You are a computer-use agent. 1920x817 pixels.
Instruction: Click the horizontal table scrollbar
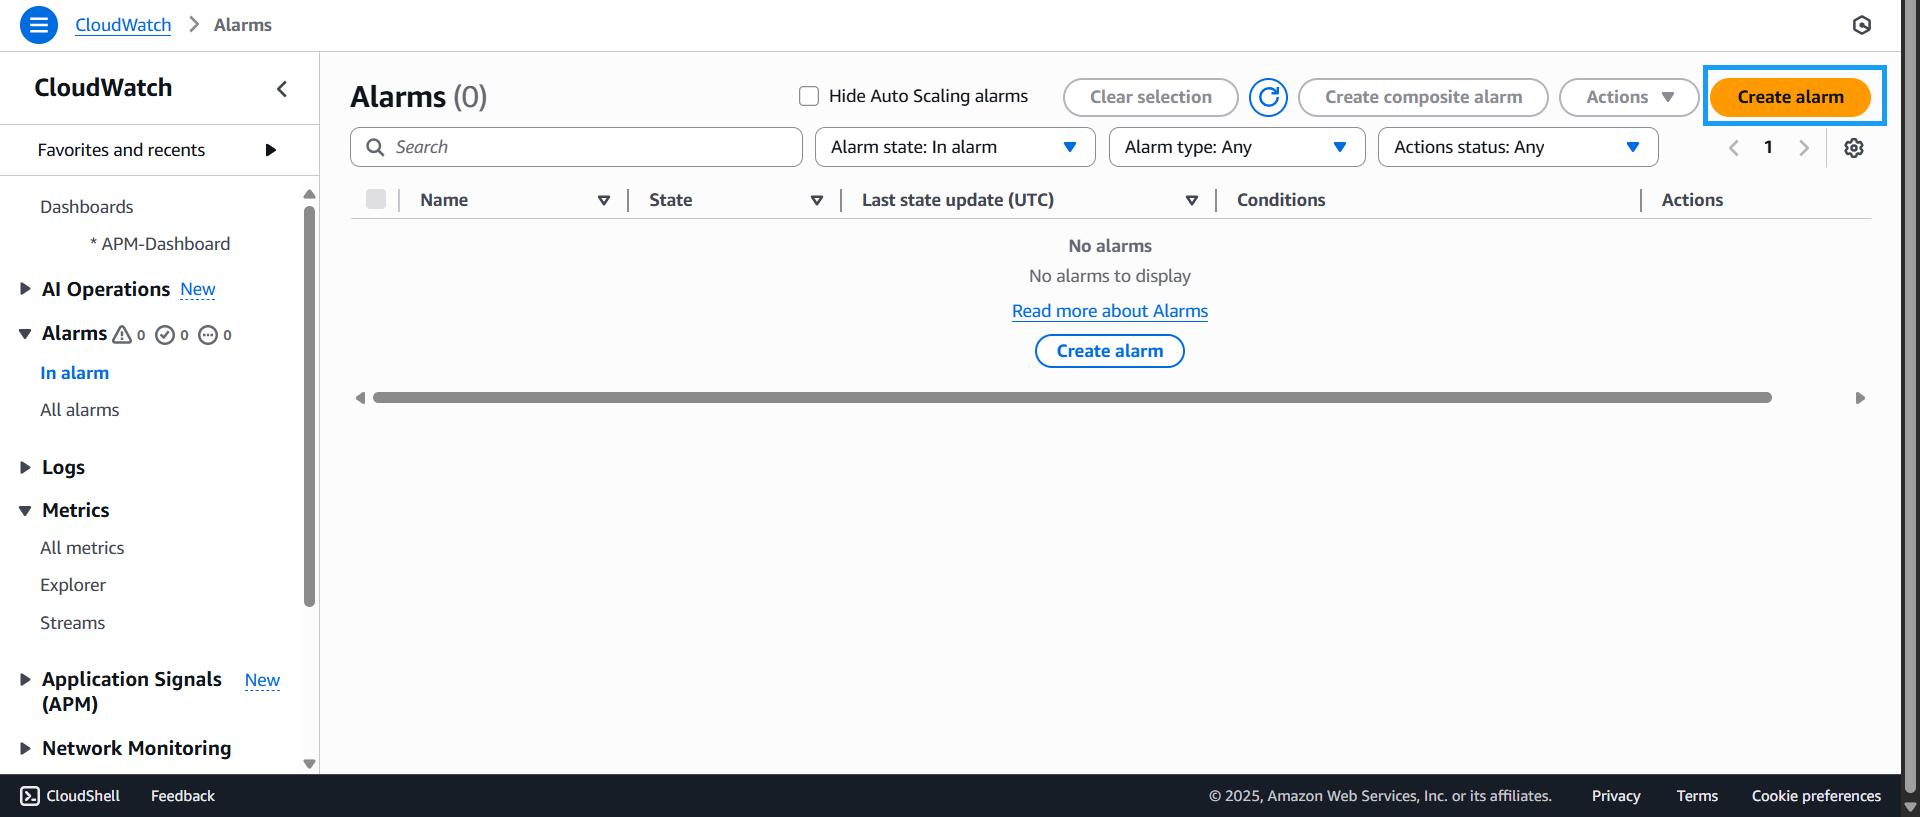(1071, 398)
